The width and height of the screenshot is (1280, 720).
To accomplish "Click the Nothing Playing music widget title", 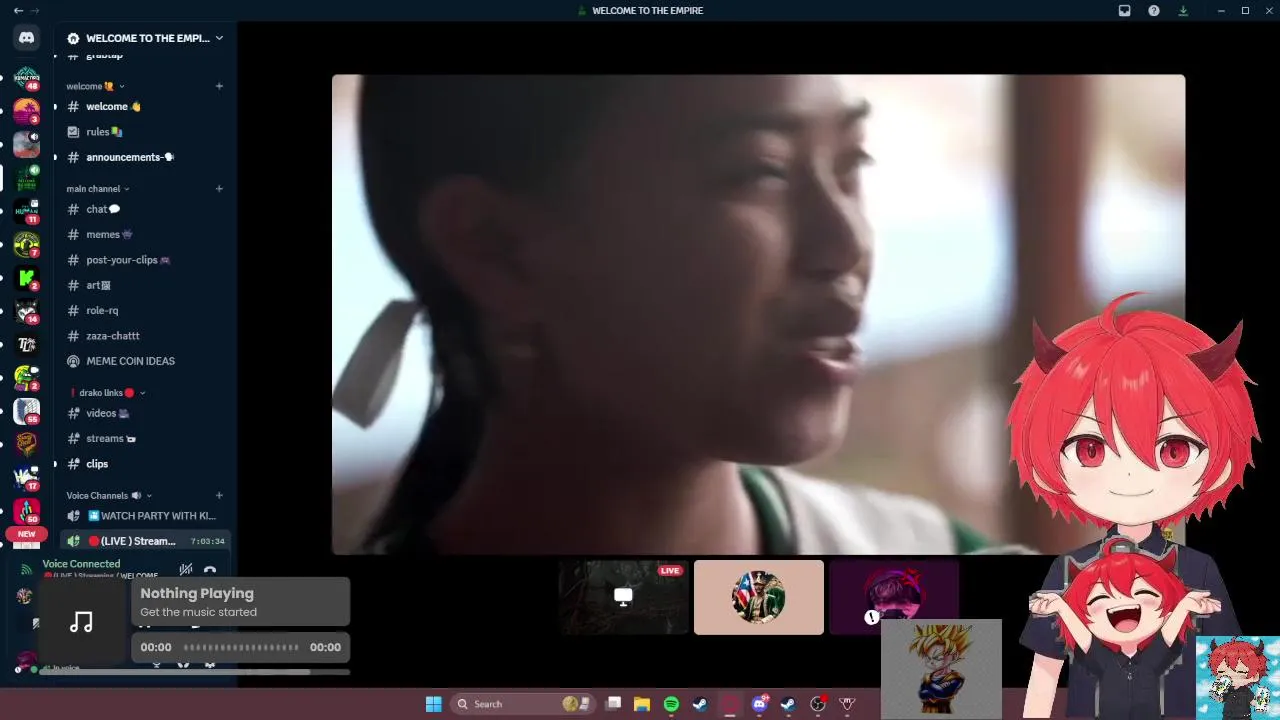I will coord(197,593).
